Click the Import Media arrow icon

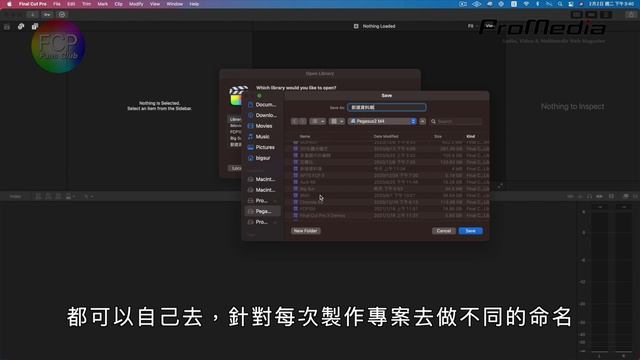pos(32,15)
